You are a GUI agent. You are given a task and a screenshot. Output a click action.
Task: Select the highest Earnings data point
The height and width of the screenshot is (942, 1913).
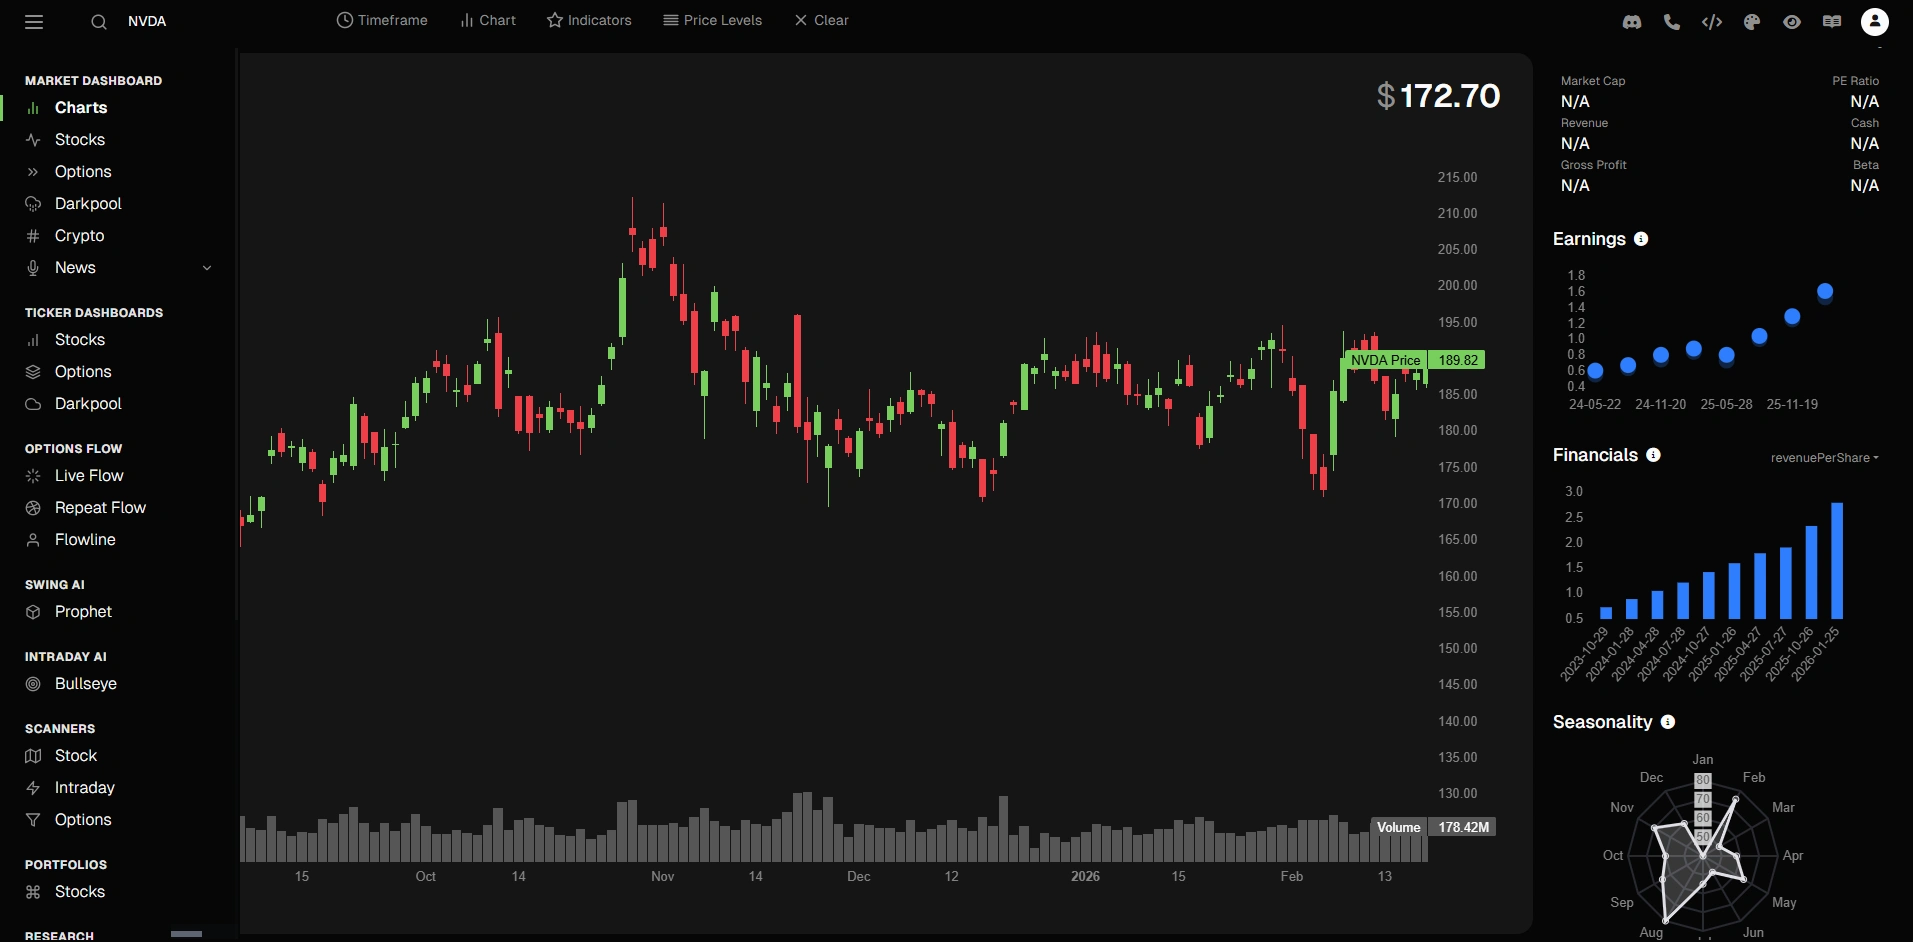point(1825,292)
